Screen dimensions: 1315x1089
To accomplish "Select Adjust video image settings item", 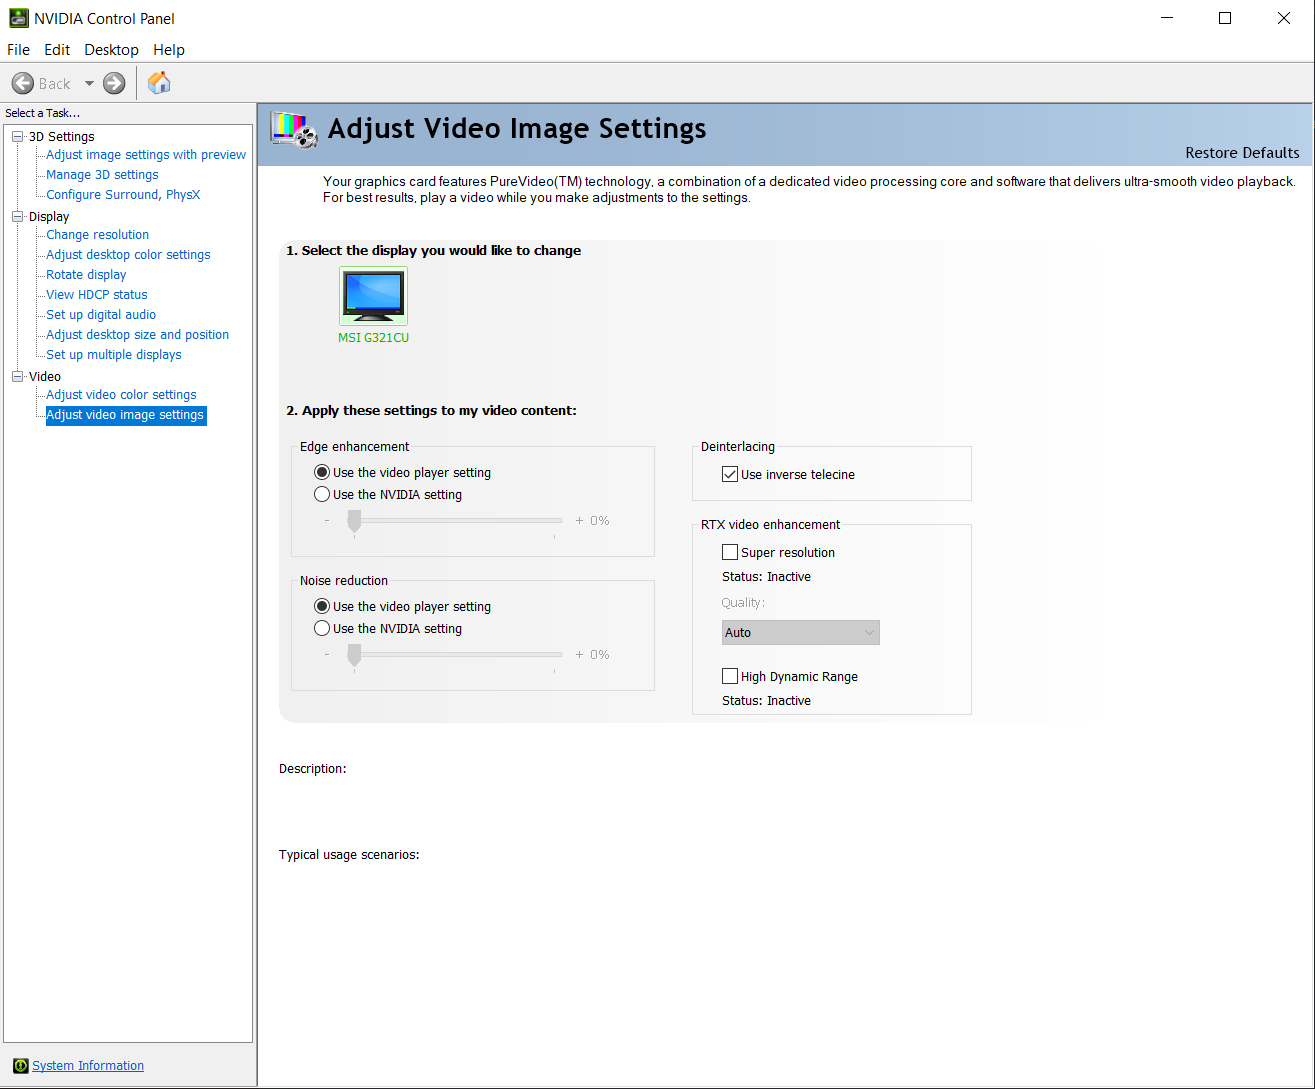I will coord(126,415).
